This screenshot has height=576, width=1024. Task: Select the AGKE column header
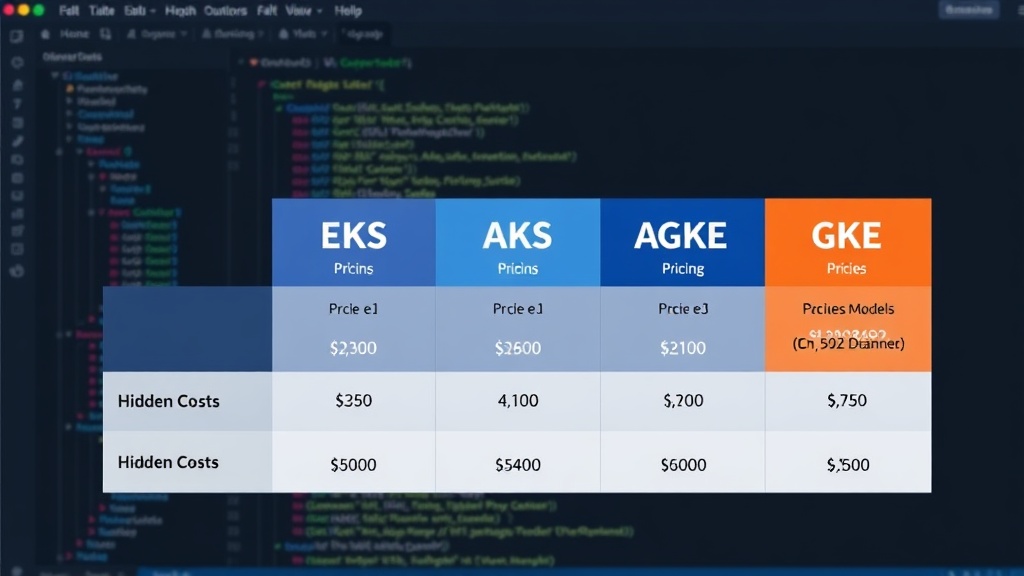682,242
